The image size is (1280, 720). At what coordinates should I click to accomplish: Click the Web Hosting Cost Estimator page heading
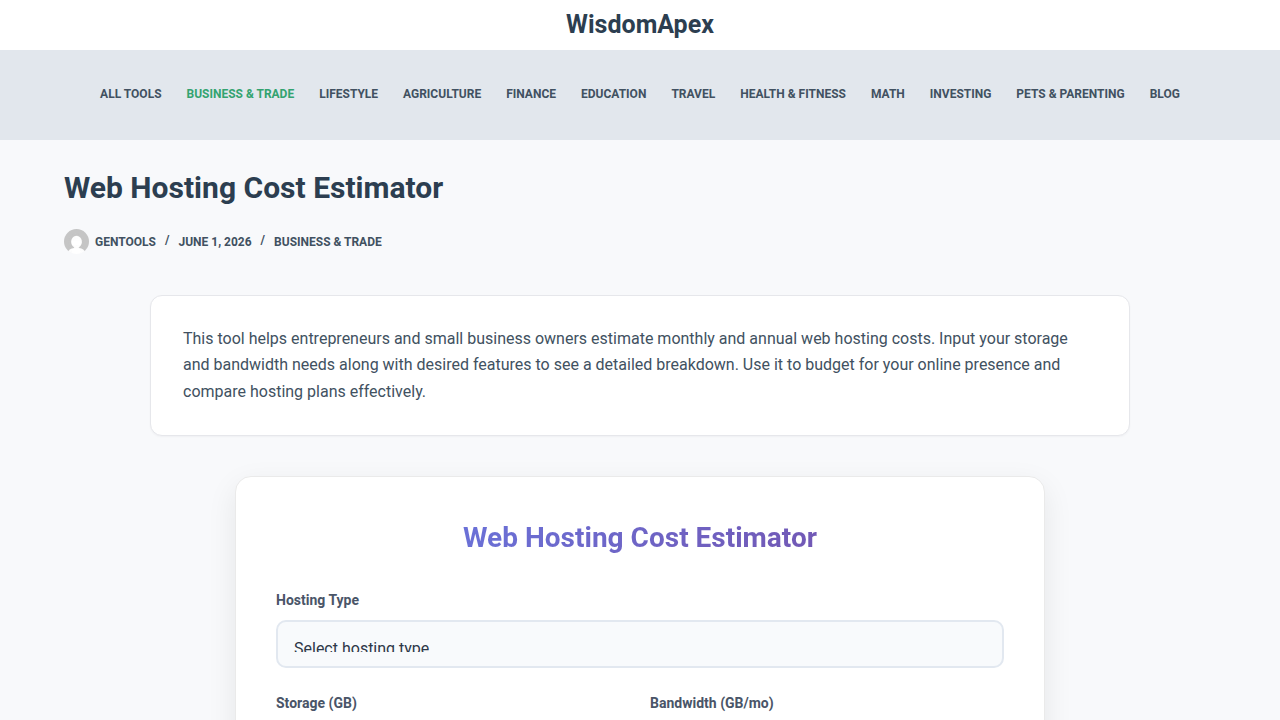(254, 188)
